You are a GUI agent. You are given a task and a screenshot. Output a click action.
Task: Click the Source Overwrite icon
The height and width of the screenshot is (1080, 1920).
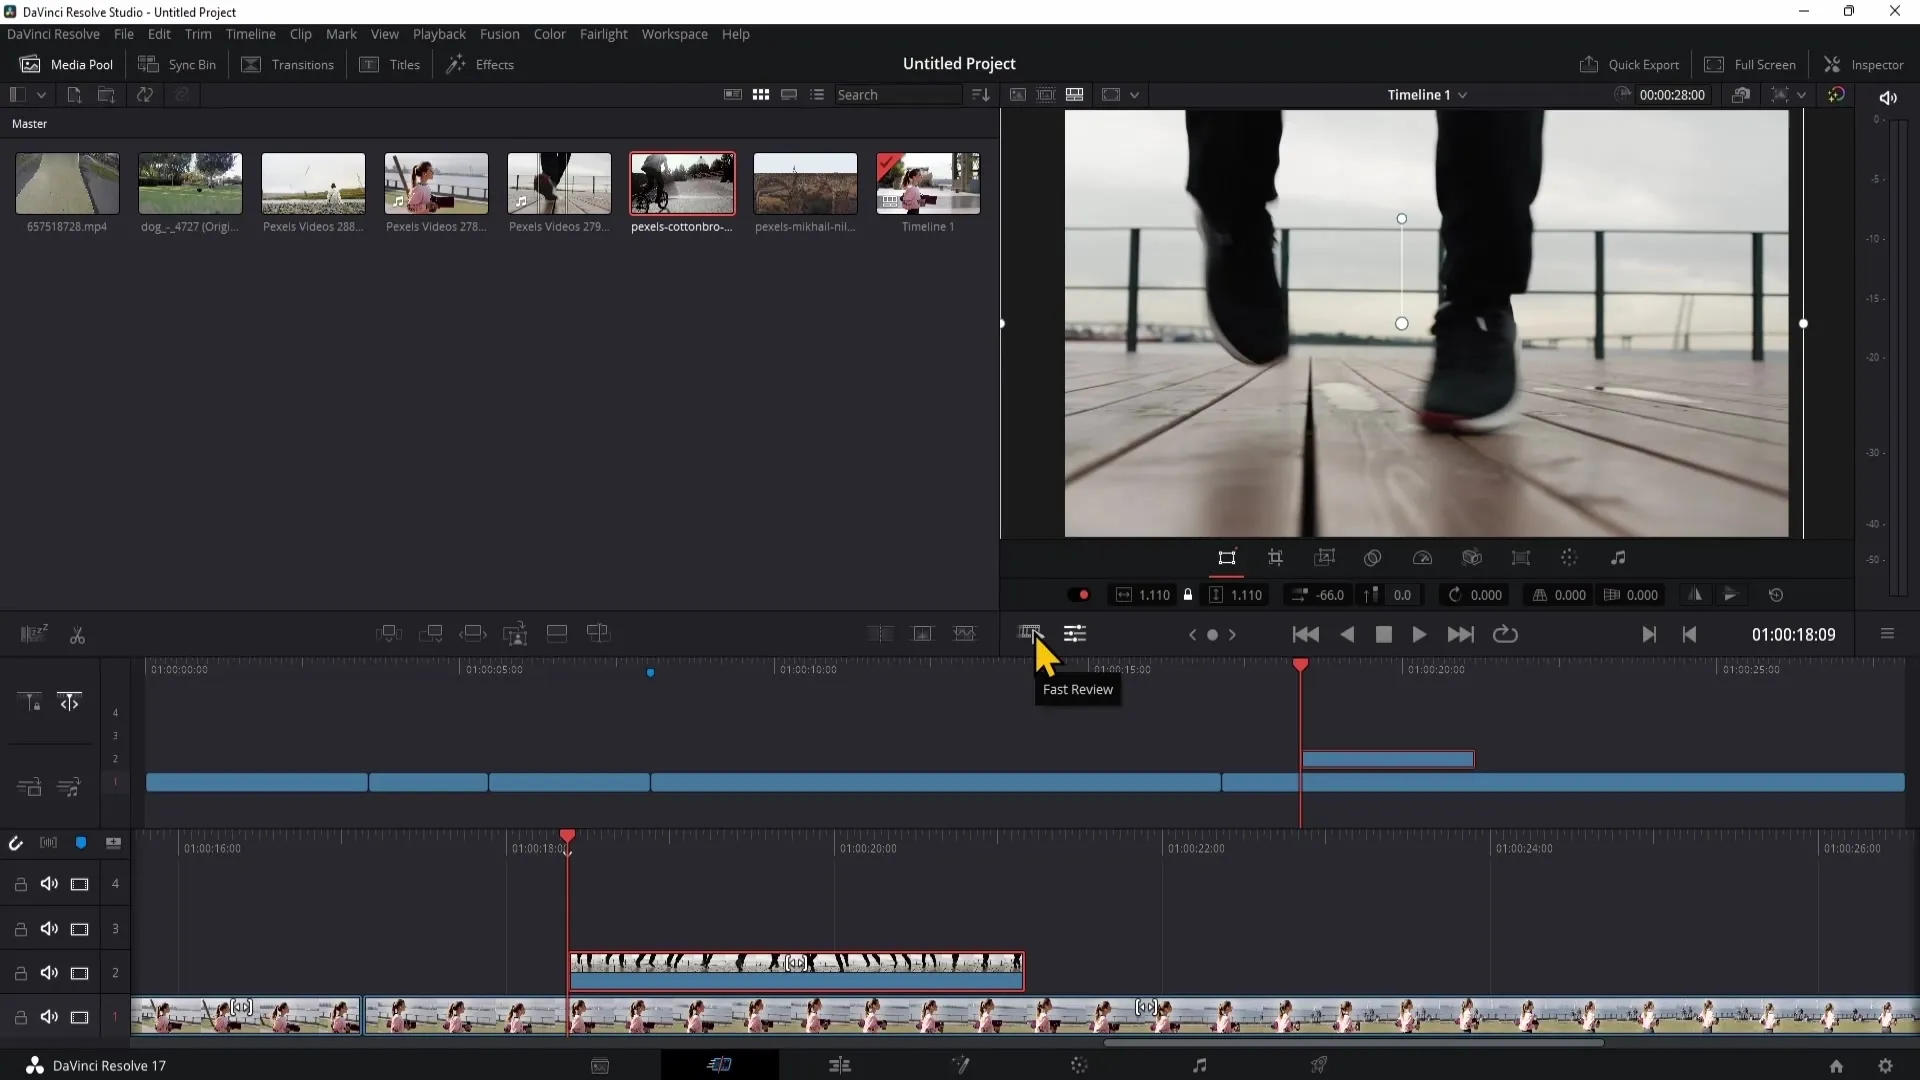598,634
